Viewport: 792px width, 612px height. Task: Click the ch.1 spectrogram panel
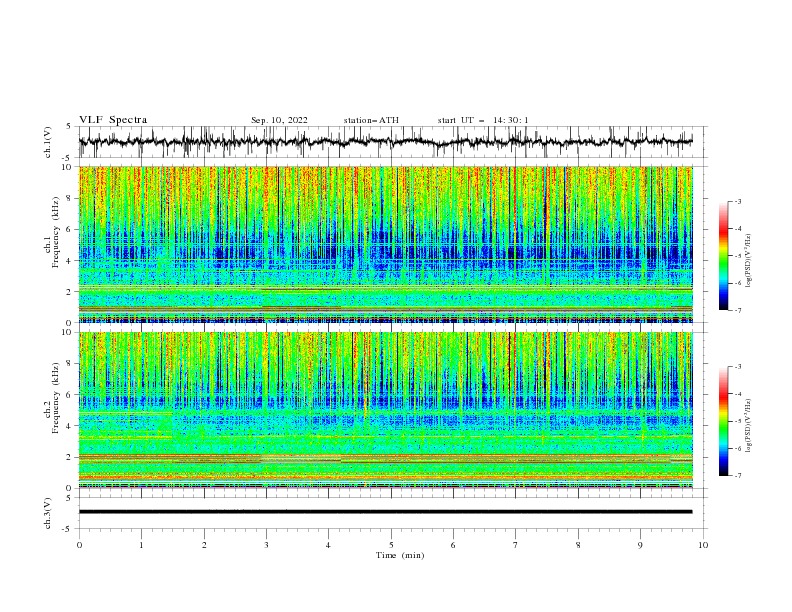(x=386, y=244)
